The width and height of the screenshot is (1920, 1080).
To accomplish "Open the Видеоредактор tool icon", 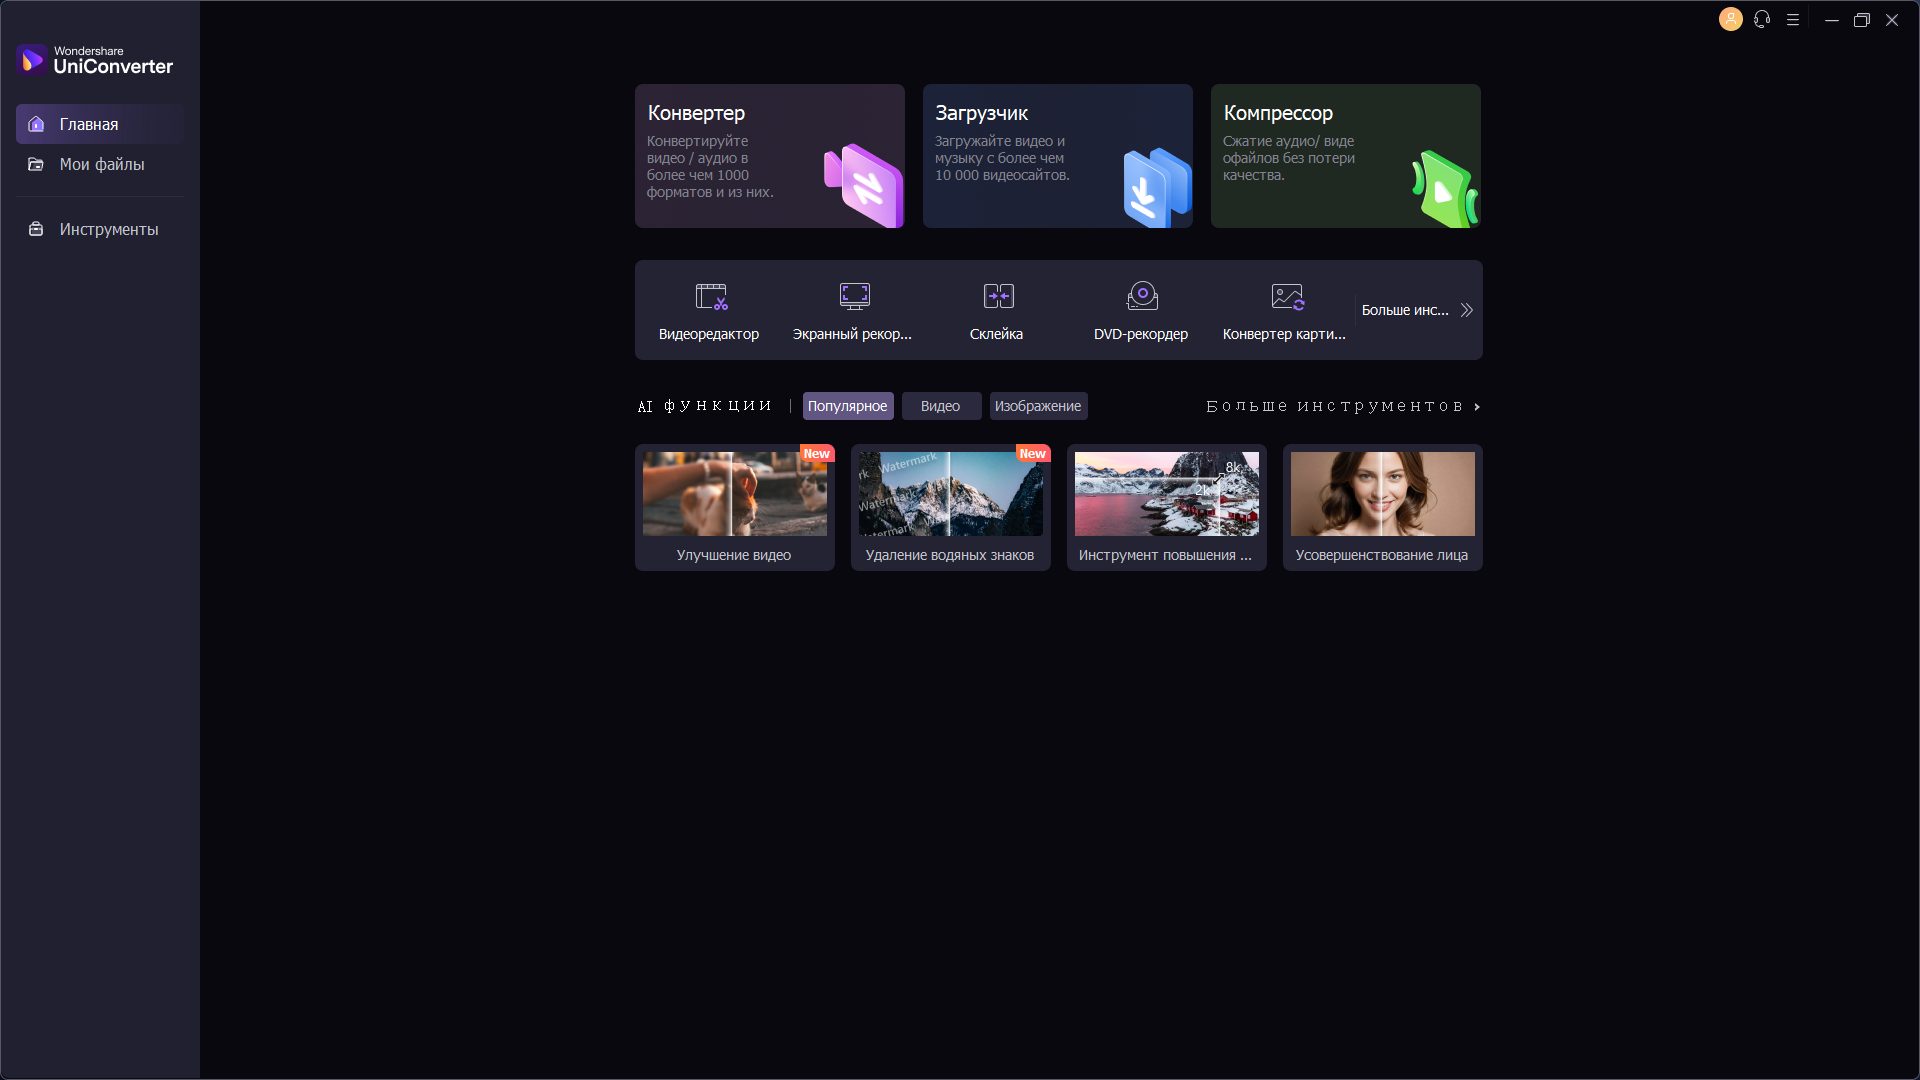I will click(x=711, y=296).
